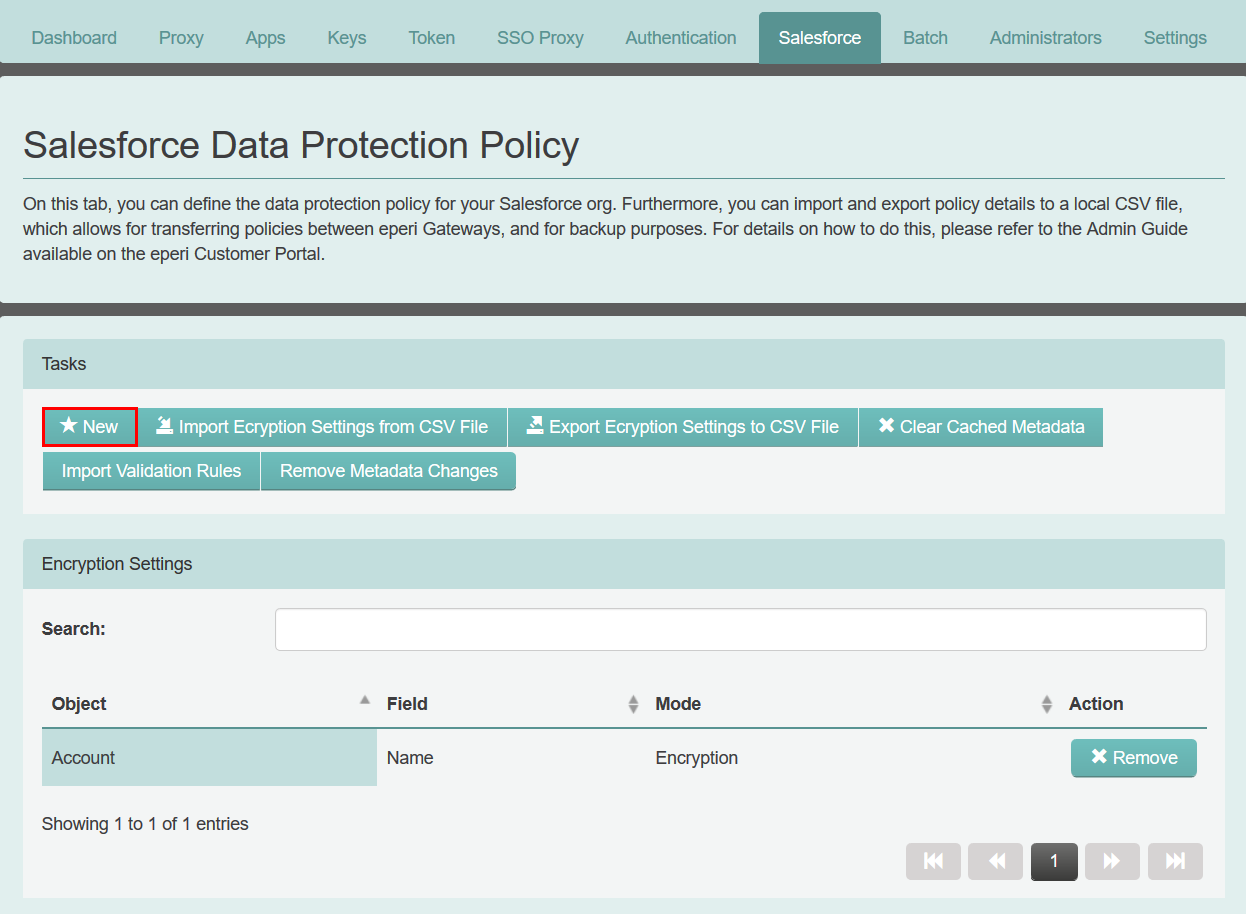
Task: Select page 1 in pagination
Action: pyautogui.click(x=1054, y=861)
